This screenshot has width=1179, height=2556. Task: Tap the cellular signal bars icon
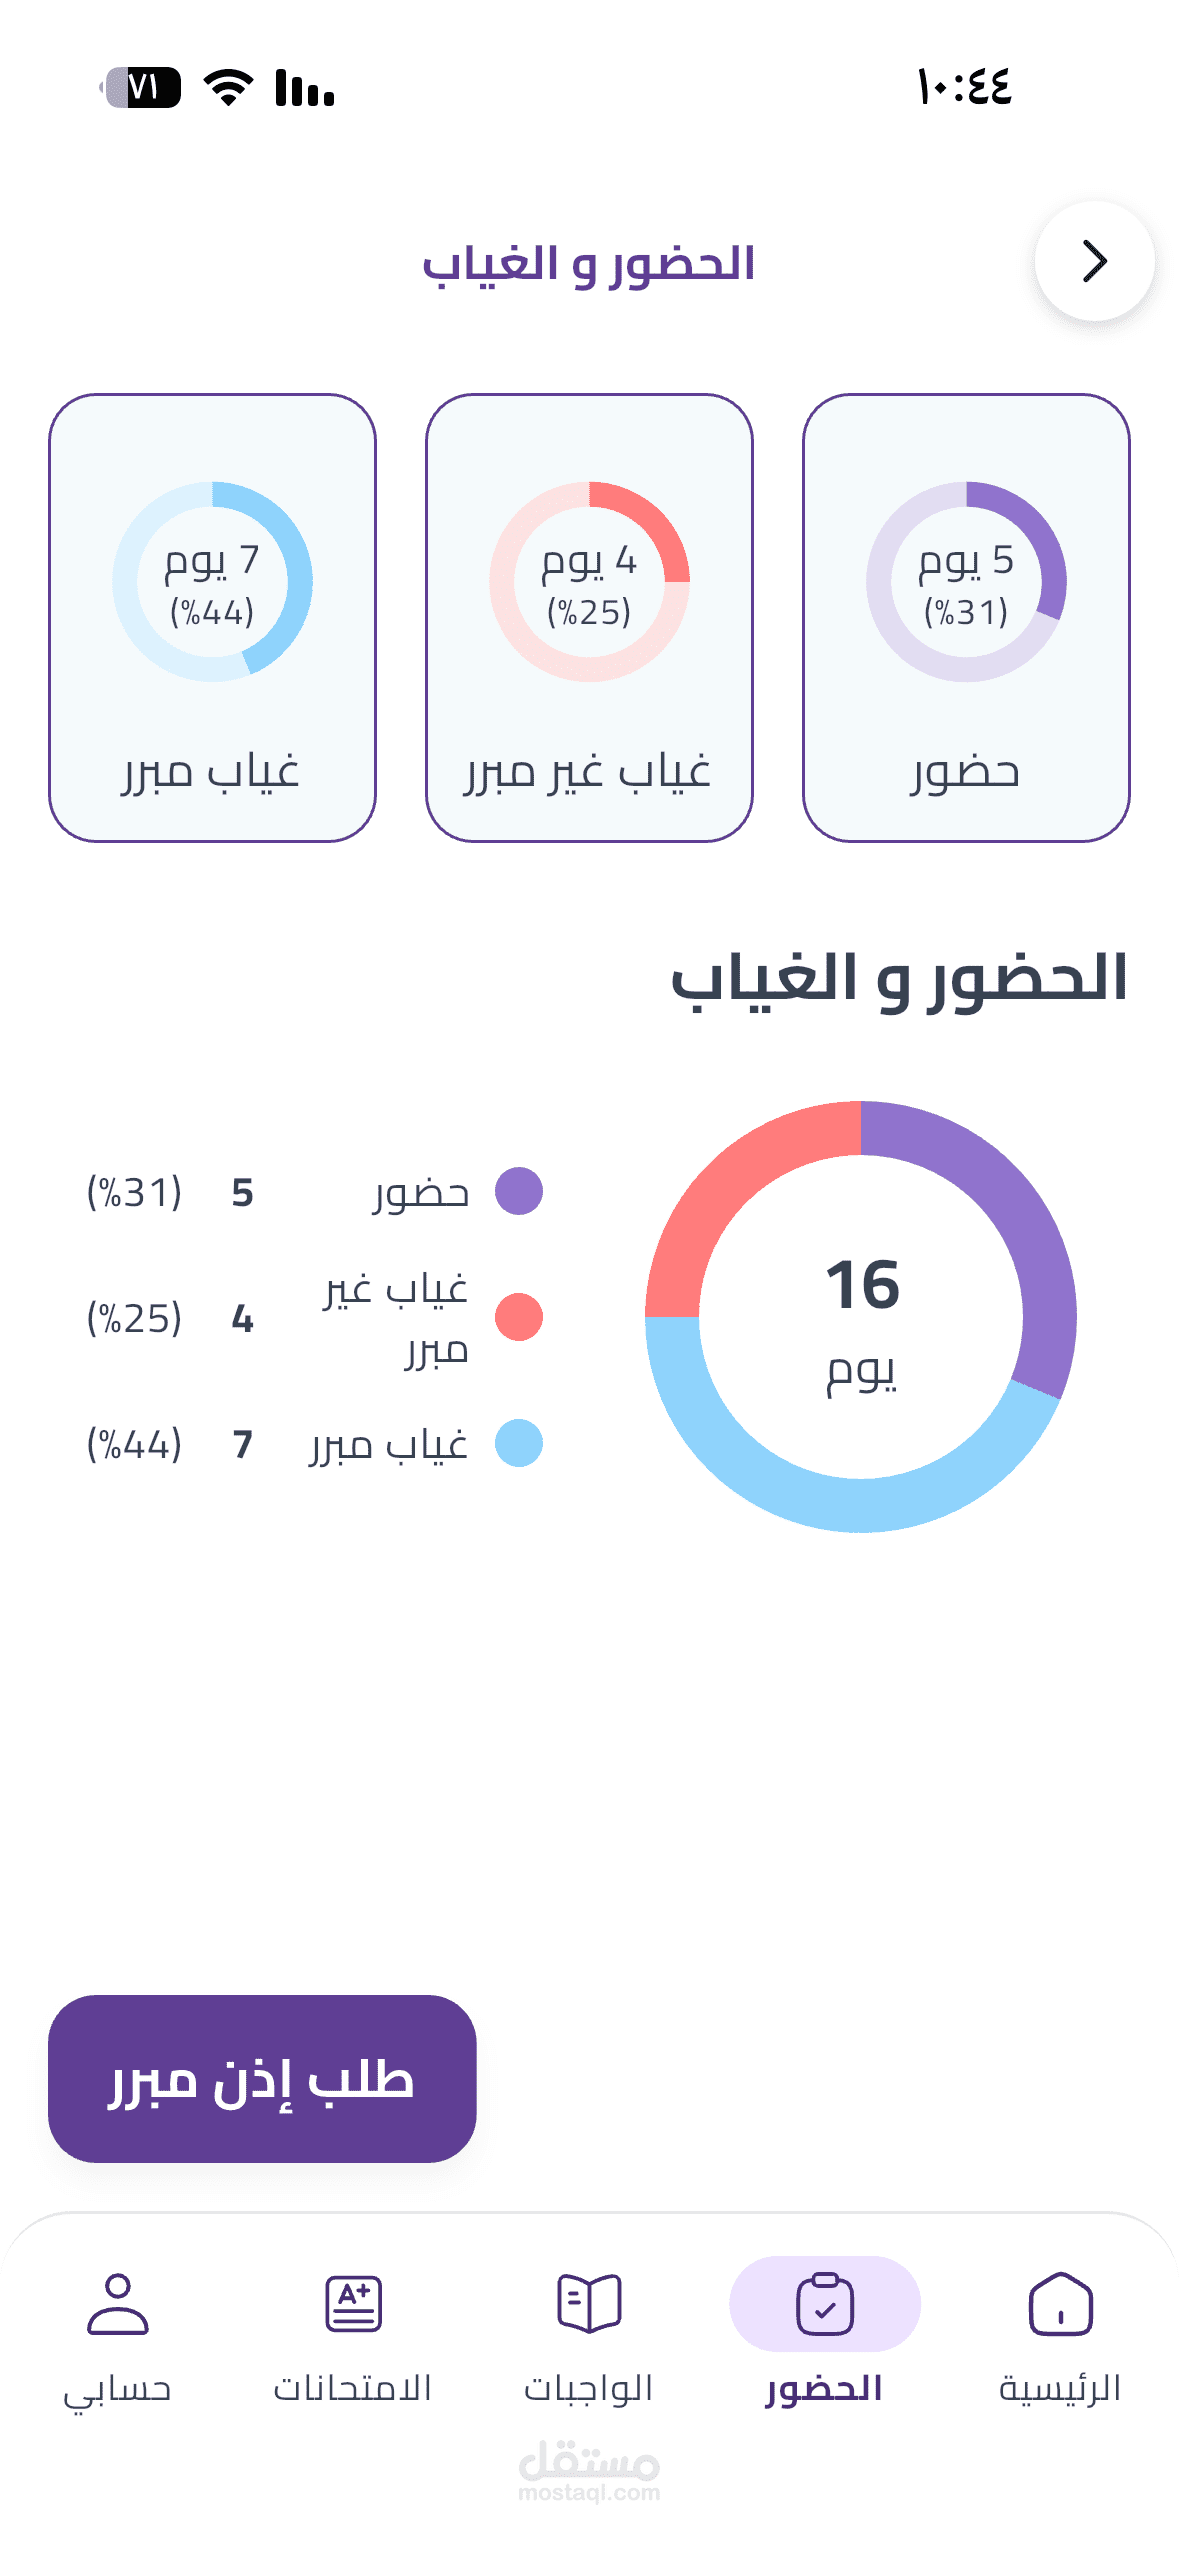click(304, 87)
